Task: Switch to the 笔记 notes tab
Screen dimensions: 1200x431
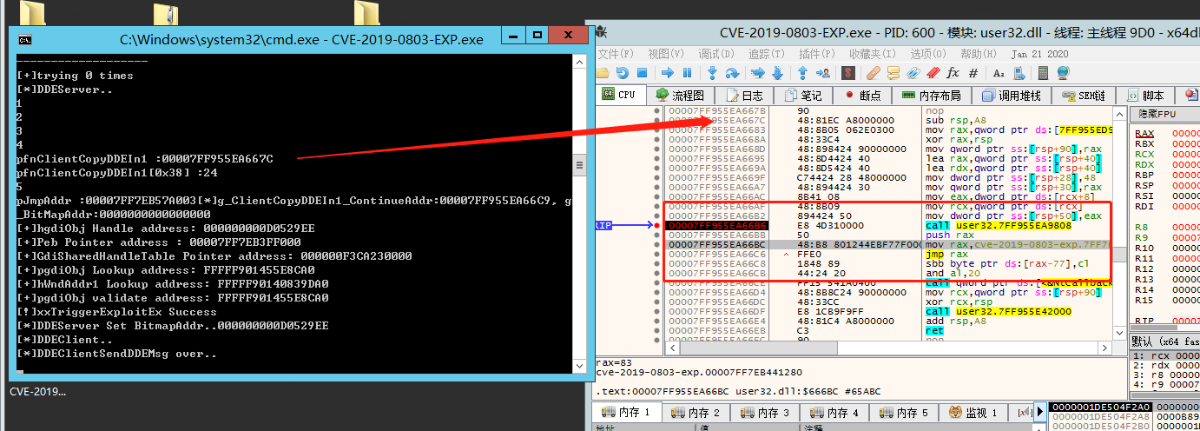Action: [805, 95]
